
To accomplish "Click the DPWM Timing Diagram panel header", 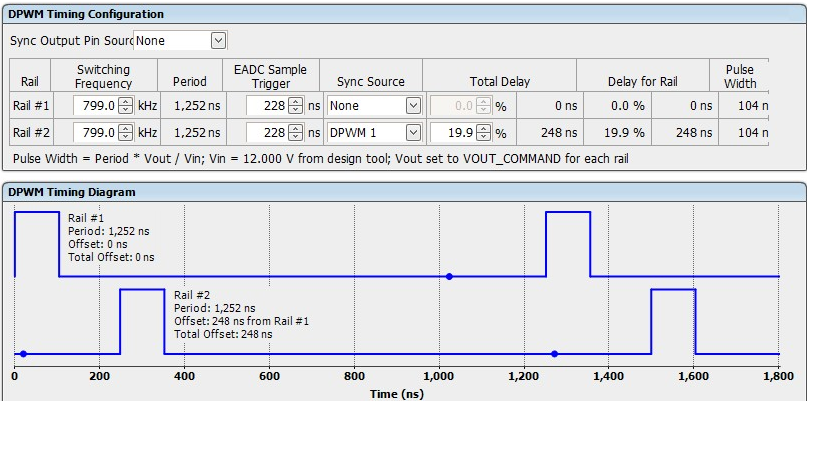I will click(404, 192).
